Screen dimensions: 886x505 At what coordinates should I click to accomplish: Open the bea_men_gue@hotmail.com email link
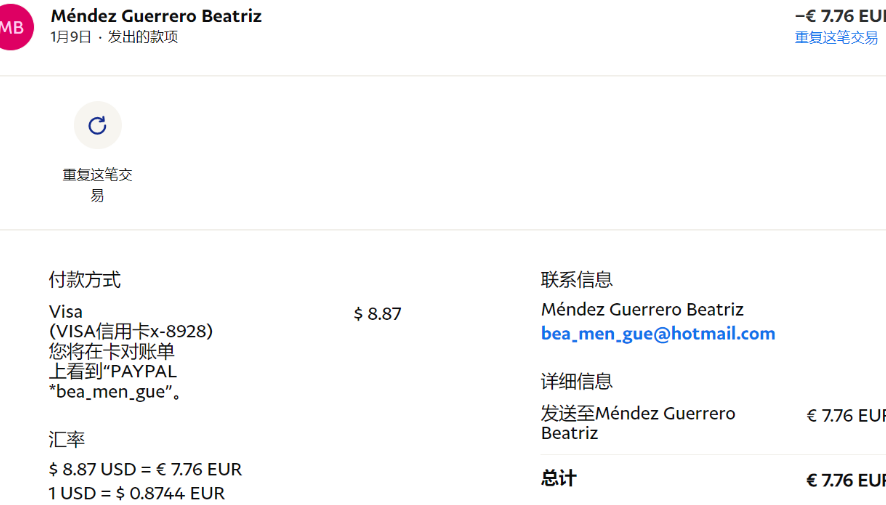coord(658,334)
